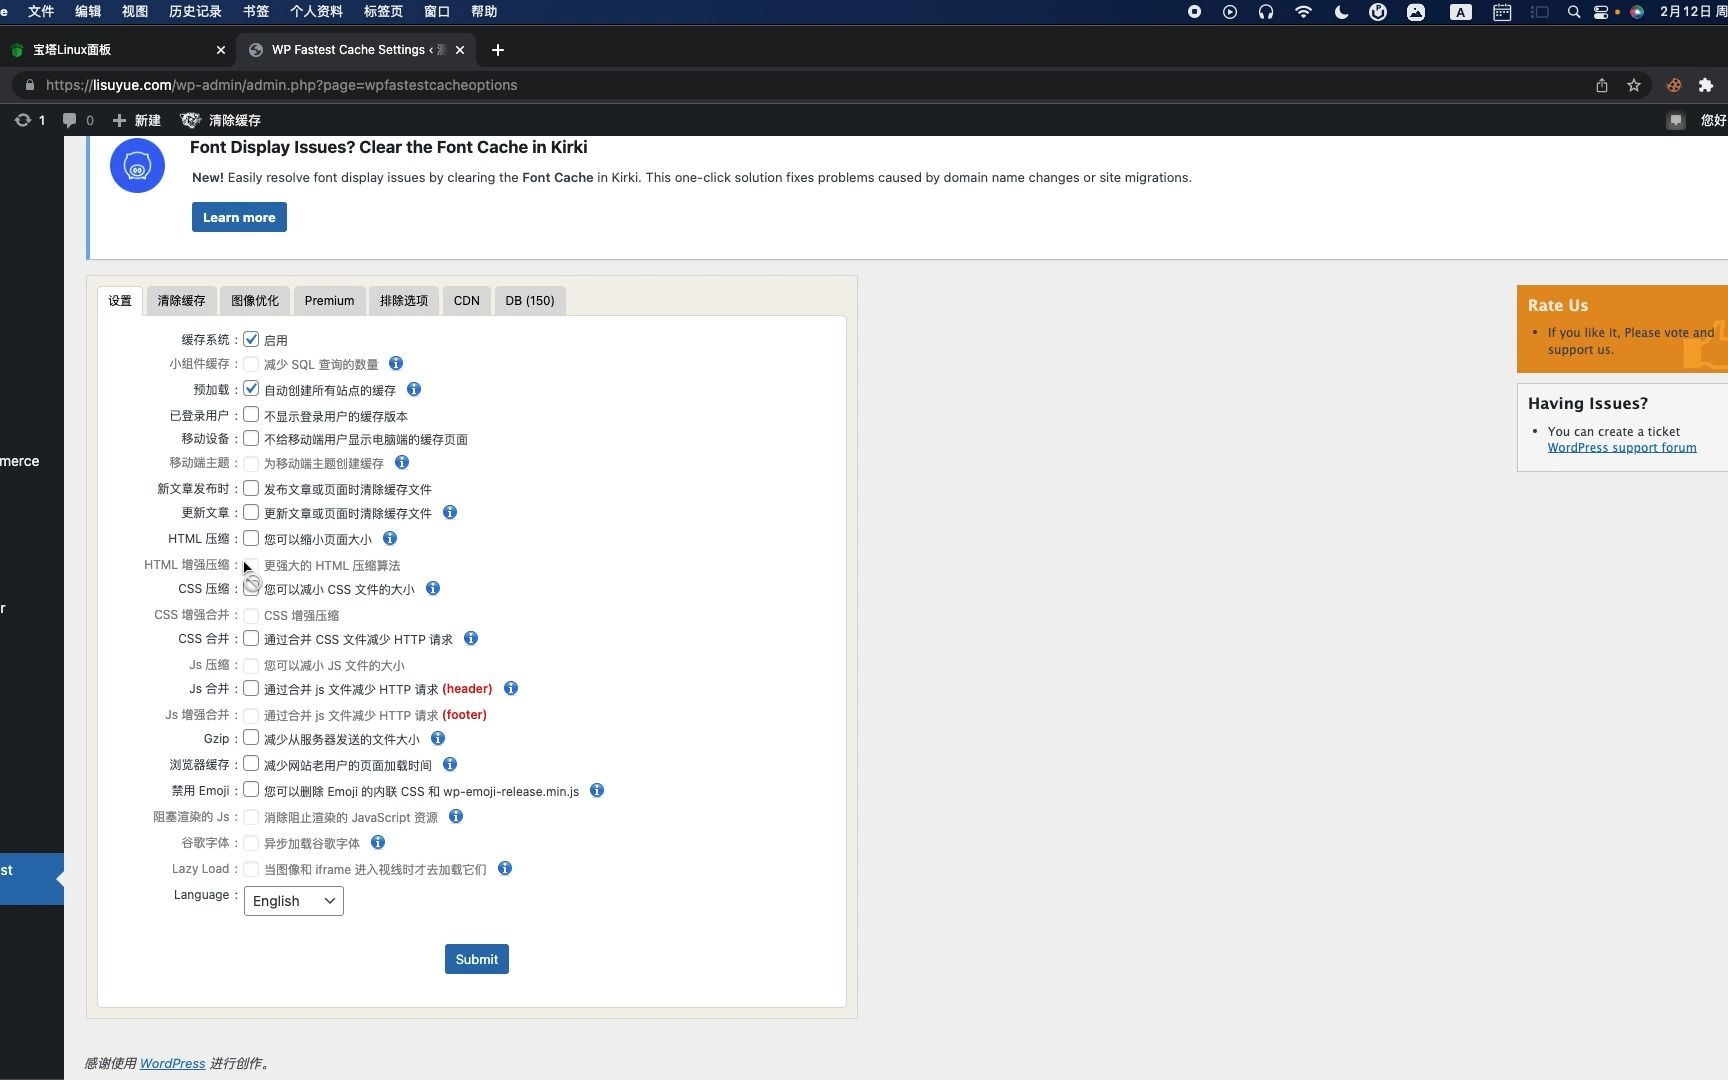Click info icon next to 禁用 Emoji
The width and height of the screenshot is (1728, 1080).
pos(597,790)
